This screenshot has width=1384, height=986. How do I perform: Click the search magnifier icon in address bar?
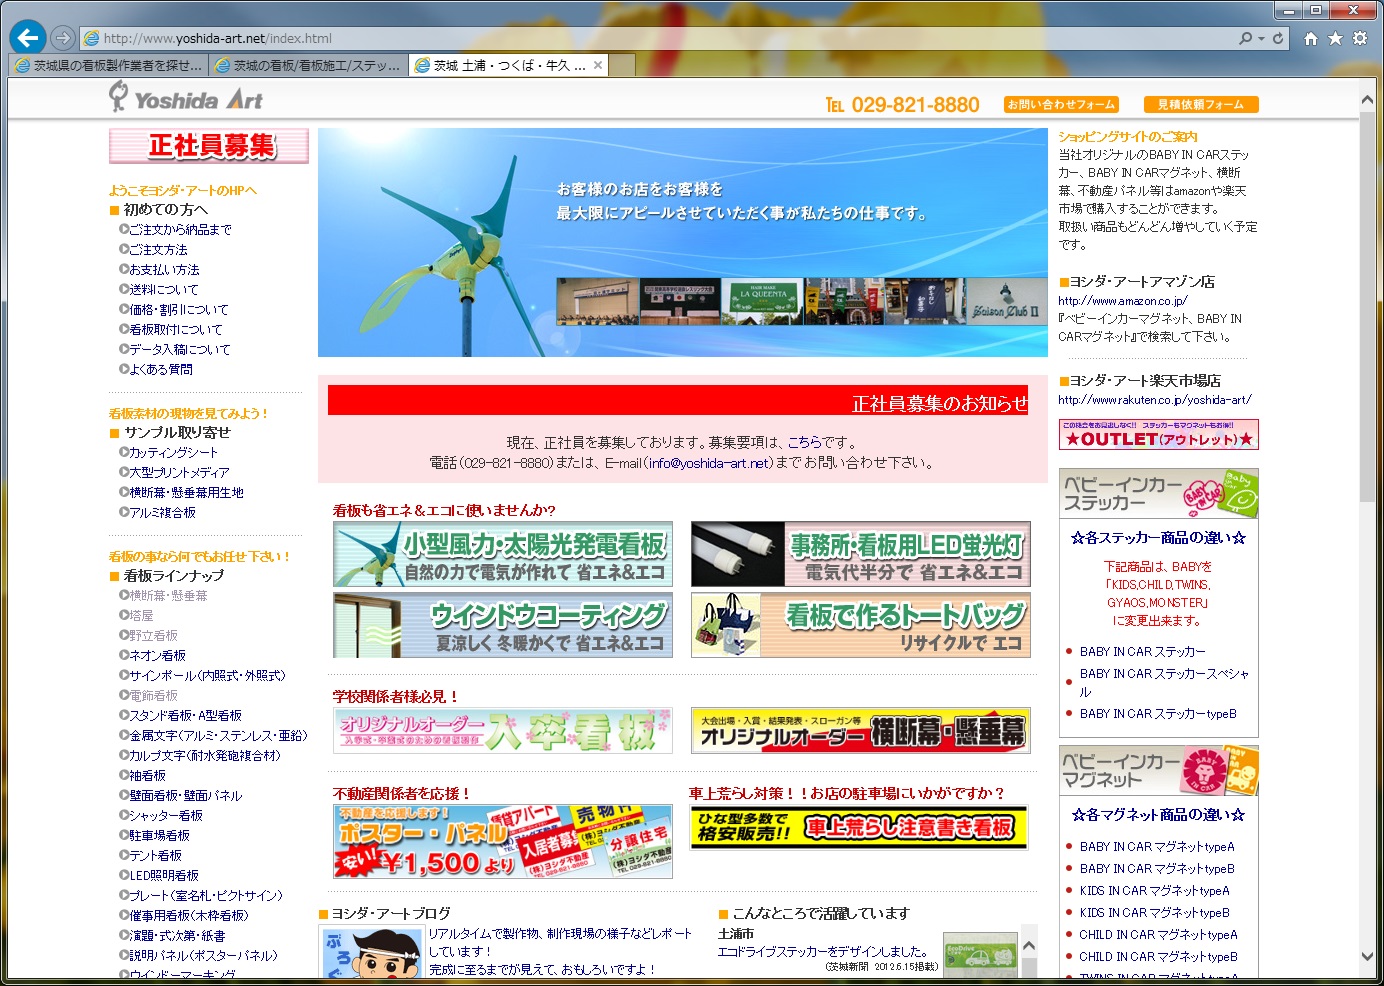point(1245,38)
